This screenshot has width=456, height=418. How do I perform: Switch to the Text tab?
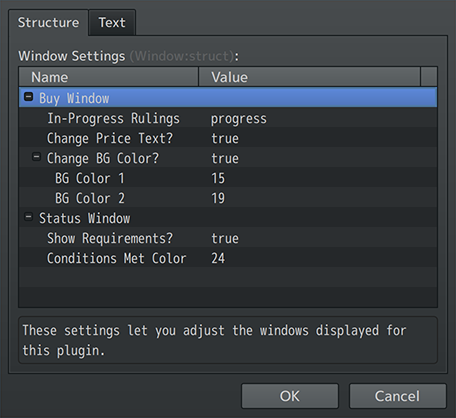coord(112,23)
